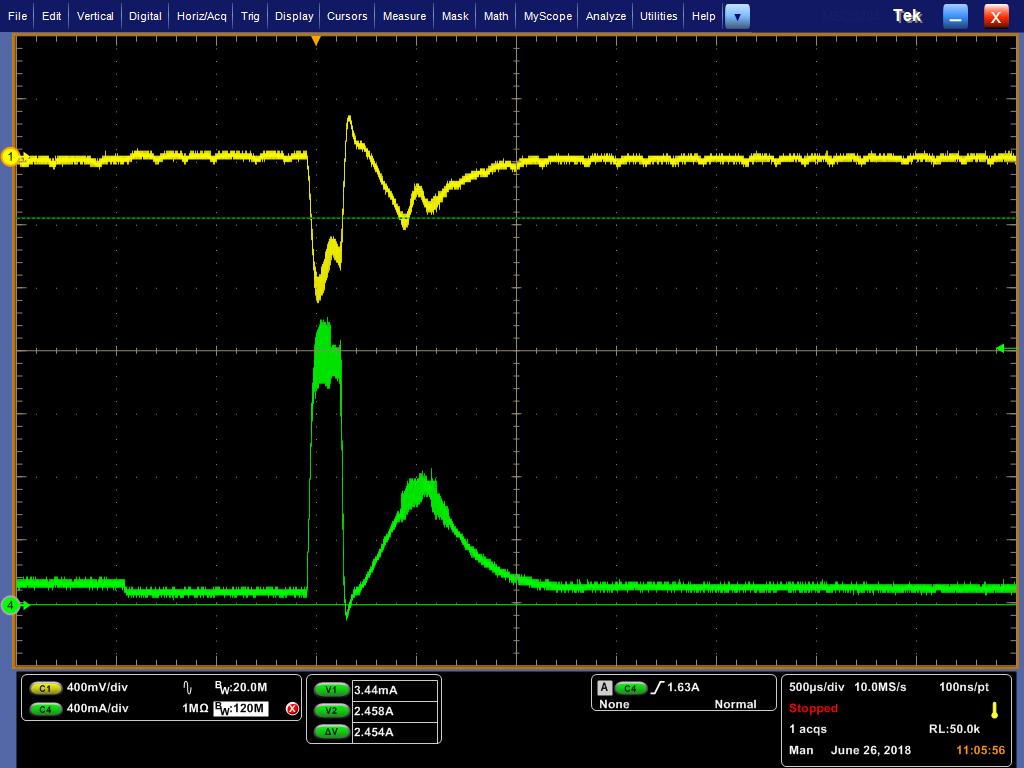Click the orange time 11:05:56
This screenshot has height=768, width=1024.
pyautogui.click(x=980, y=750)
